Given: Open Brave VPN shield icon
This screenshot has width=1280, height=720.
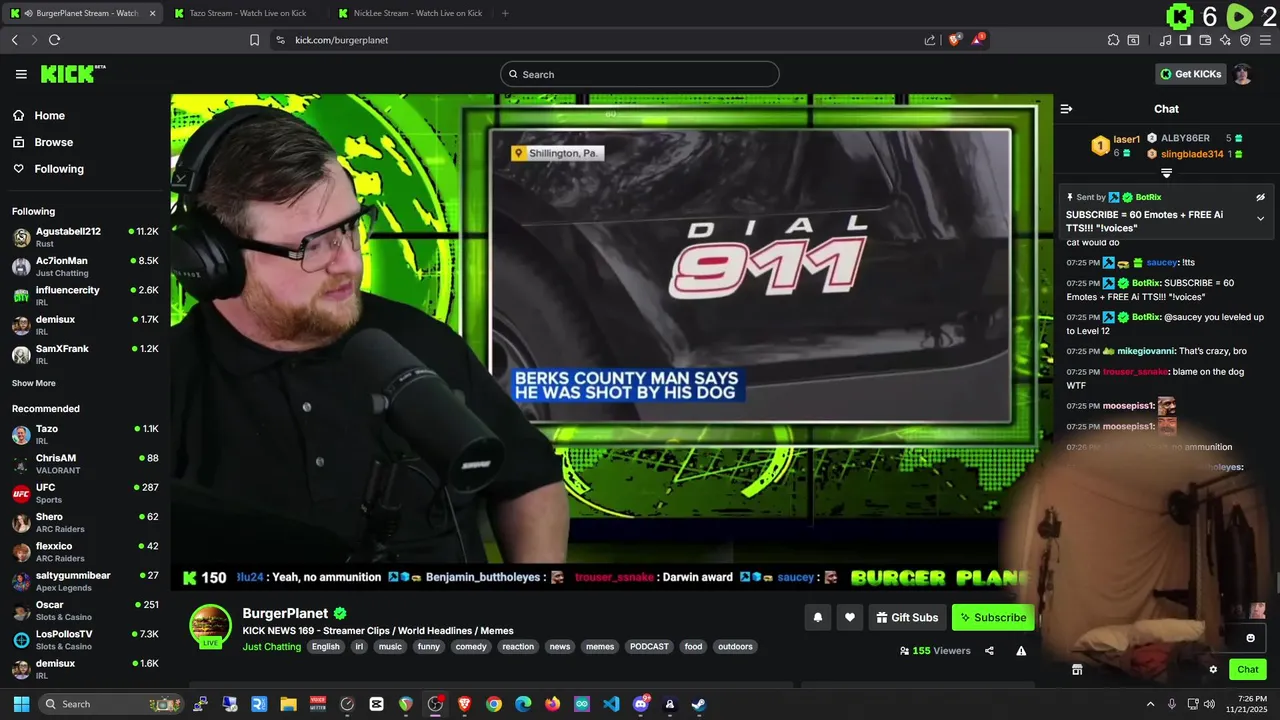Looking at the screenshot, I should [x=1245, y=40].
